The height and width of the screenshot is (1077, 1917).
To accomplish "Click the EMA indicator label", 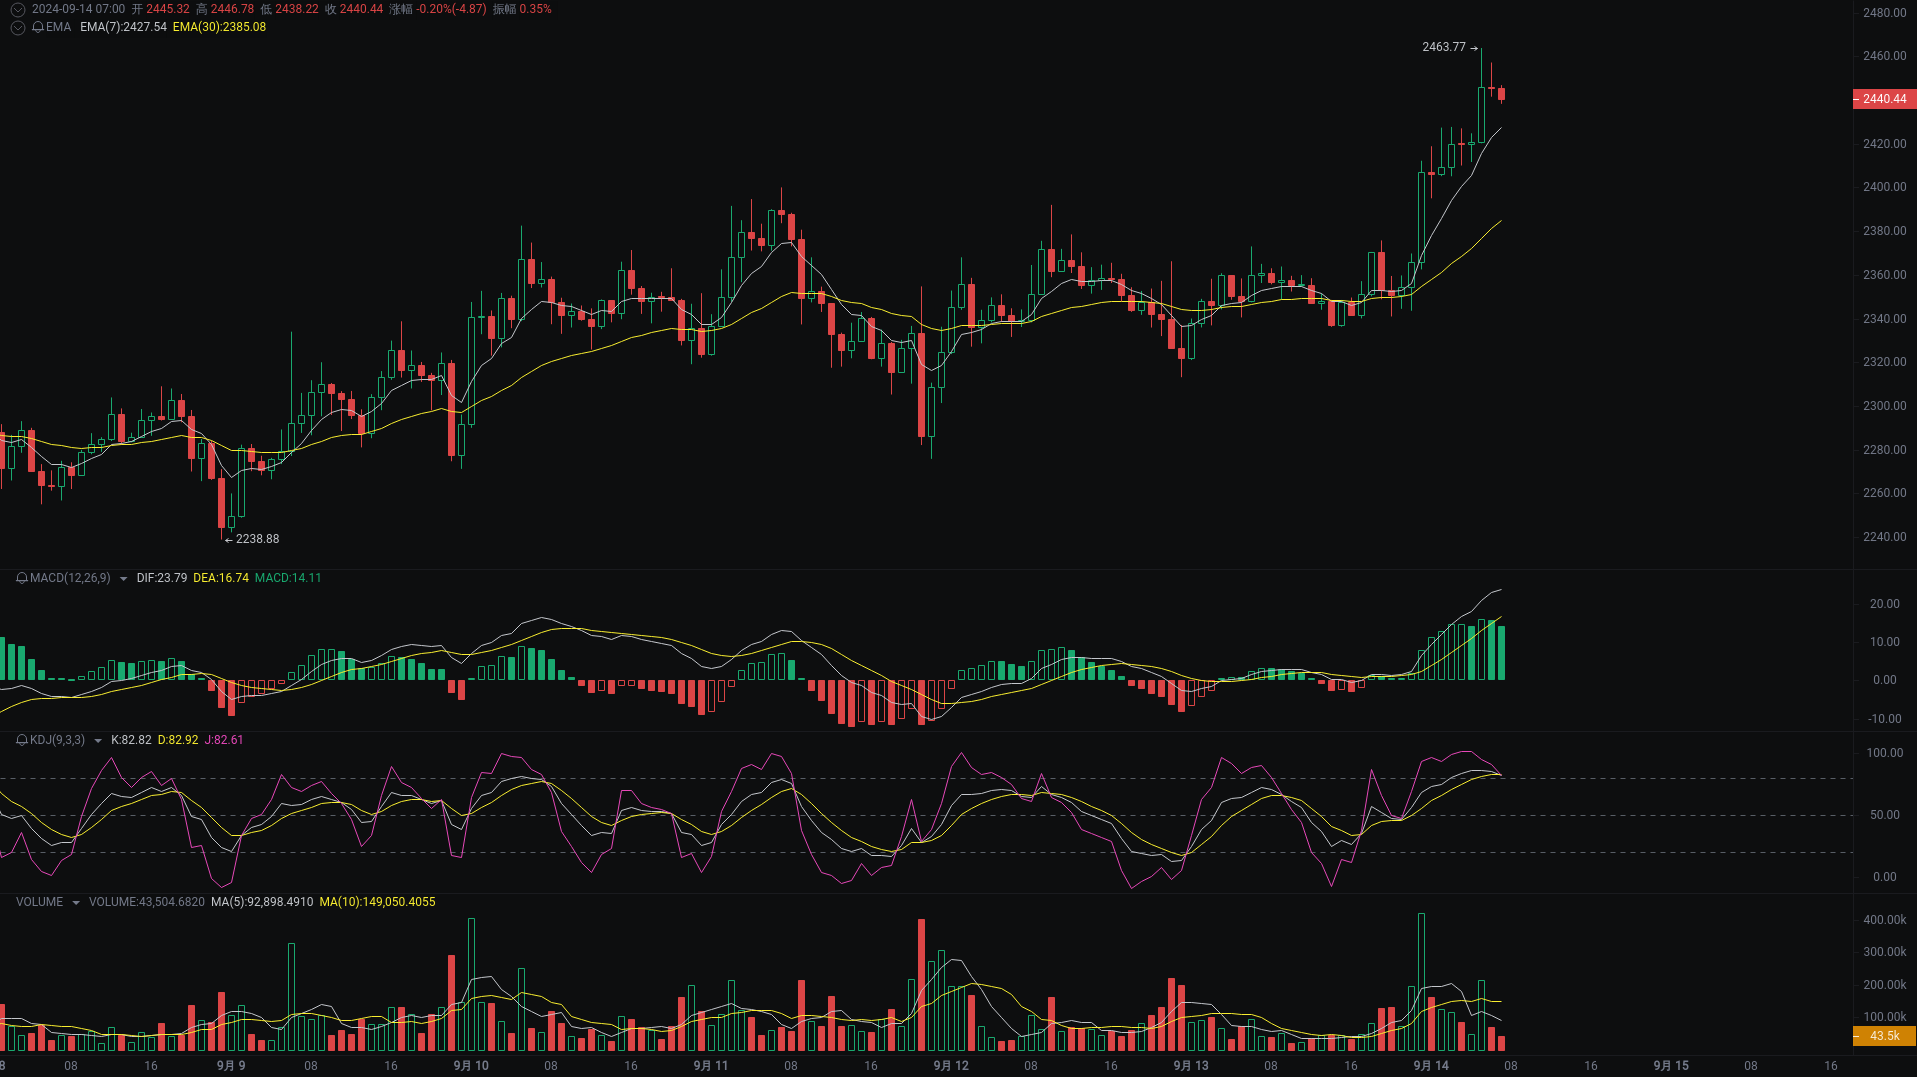I will (58, 28).
